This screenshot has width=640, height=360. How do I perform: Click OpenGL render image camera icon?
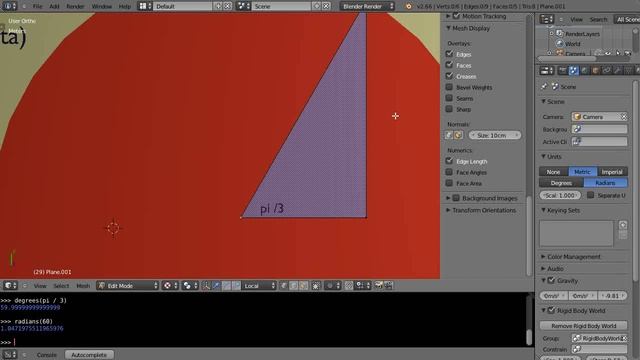[378, 286]
